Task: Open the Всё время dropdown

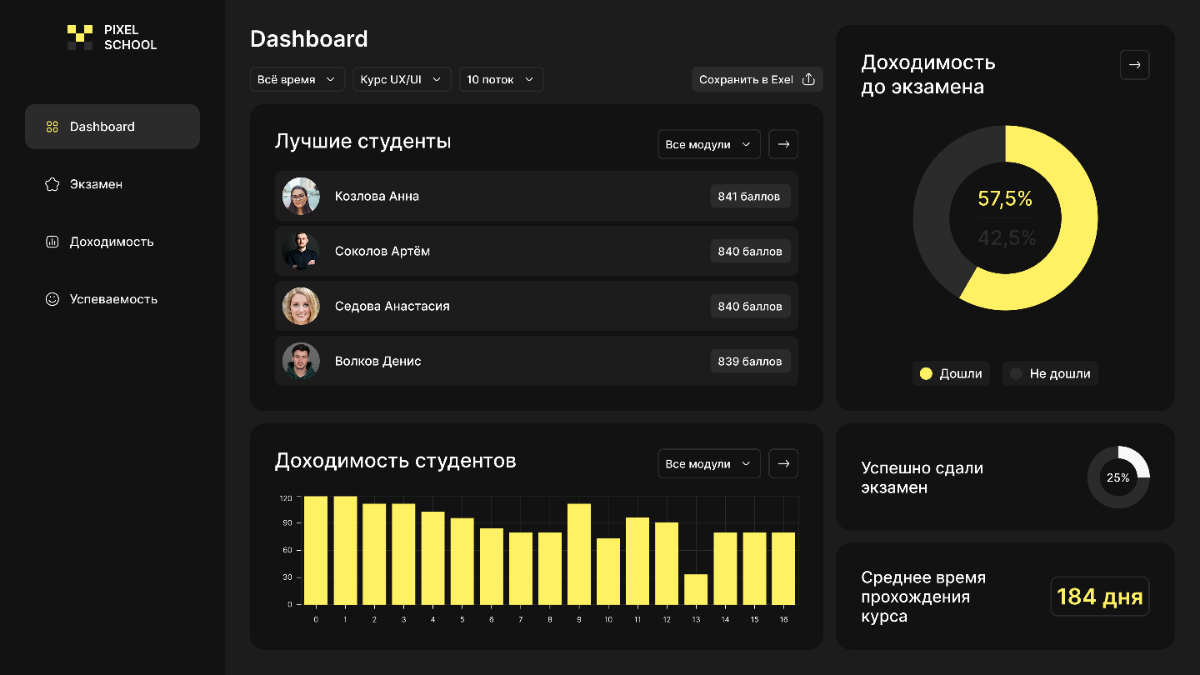Action: (x=297, y=78)
